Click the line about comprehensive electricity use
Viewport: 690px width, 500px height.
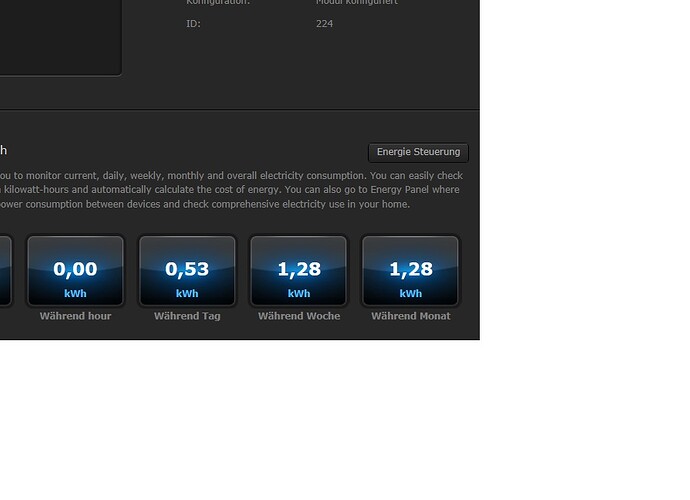[x=205, y=204]
